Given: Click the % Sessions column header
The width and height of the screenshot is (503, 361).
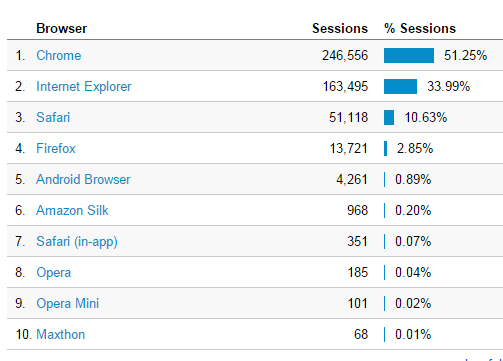Looking at the screenshot, I should pyautogui.click(x=420, y=28).
